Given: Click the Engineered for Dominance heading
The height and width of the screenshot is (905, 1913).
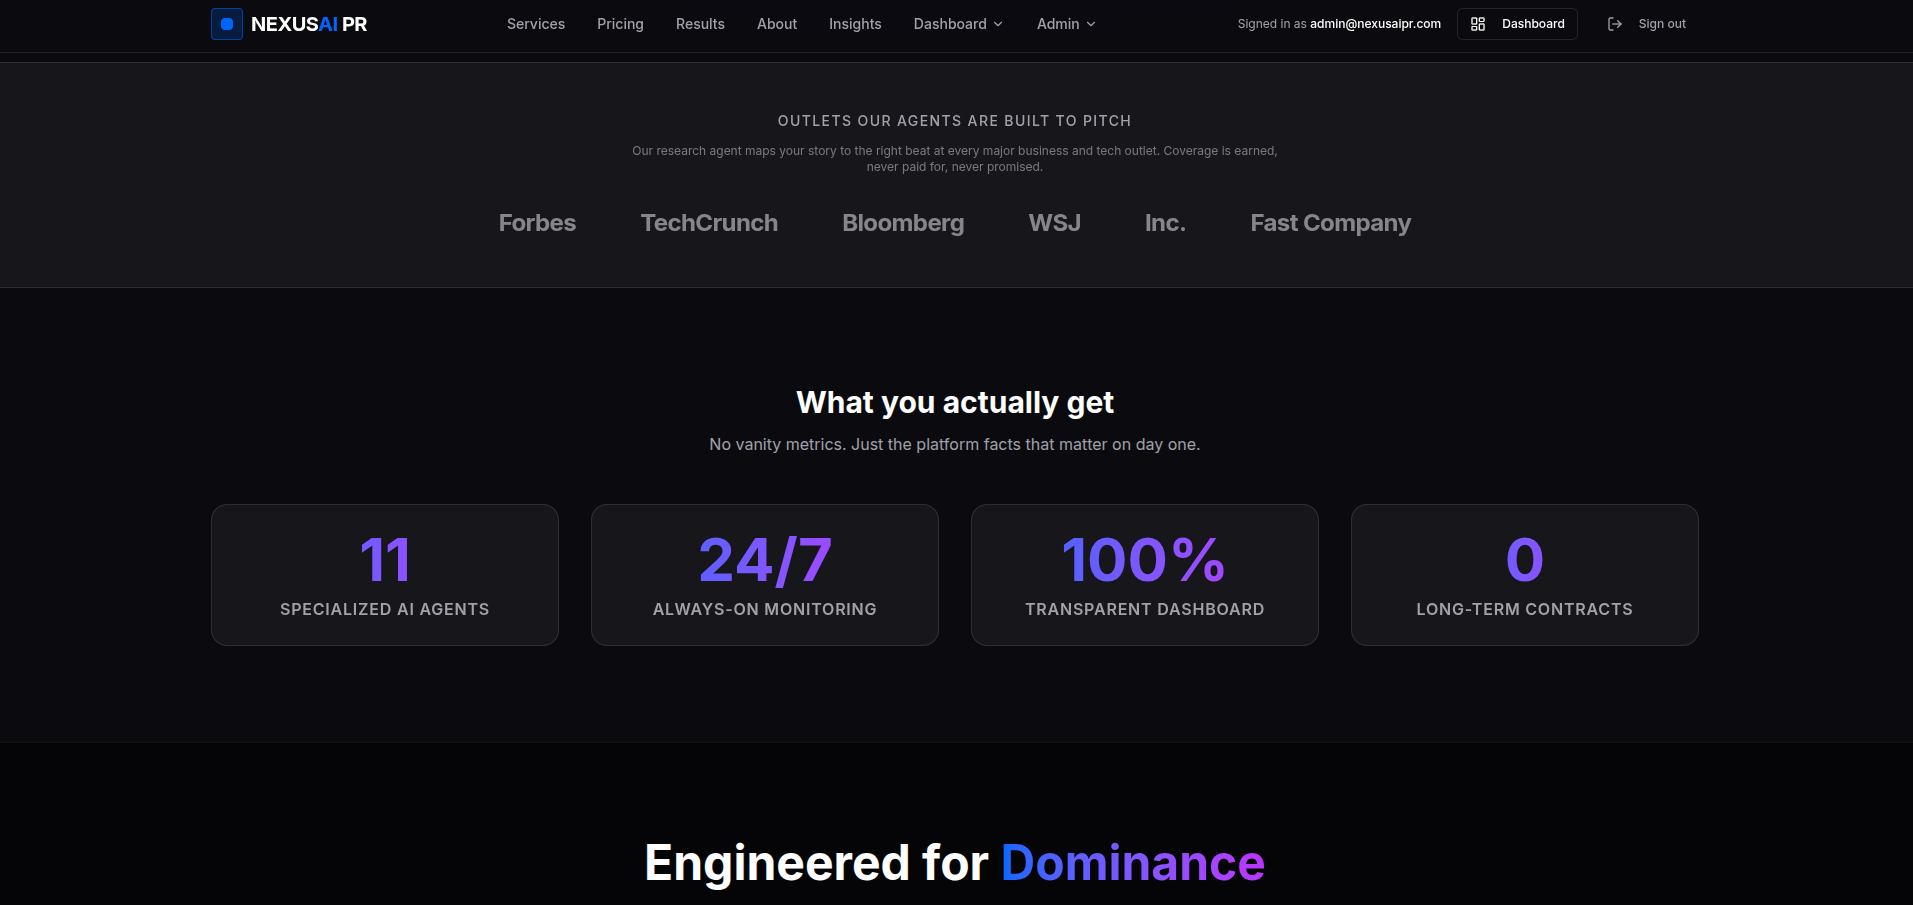Looking at the screenshot, I should [x=955, y=862].
